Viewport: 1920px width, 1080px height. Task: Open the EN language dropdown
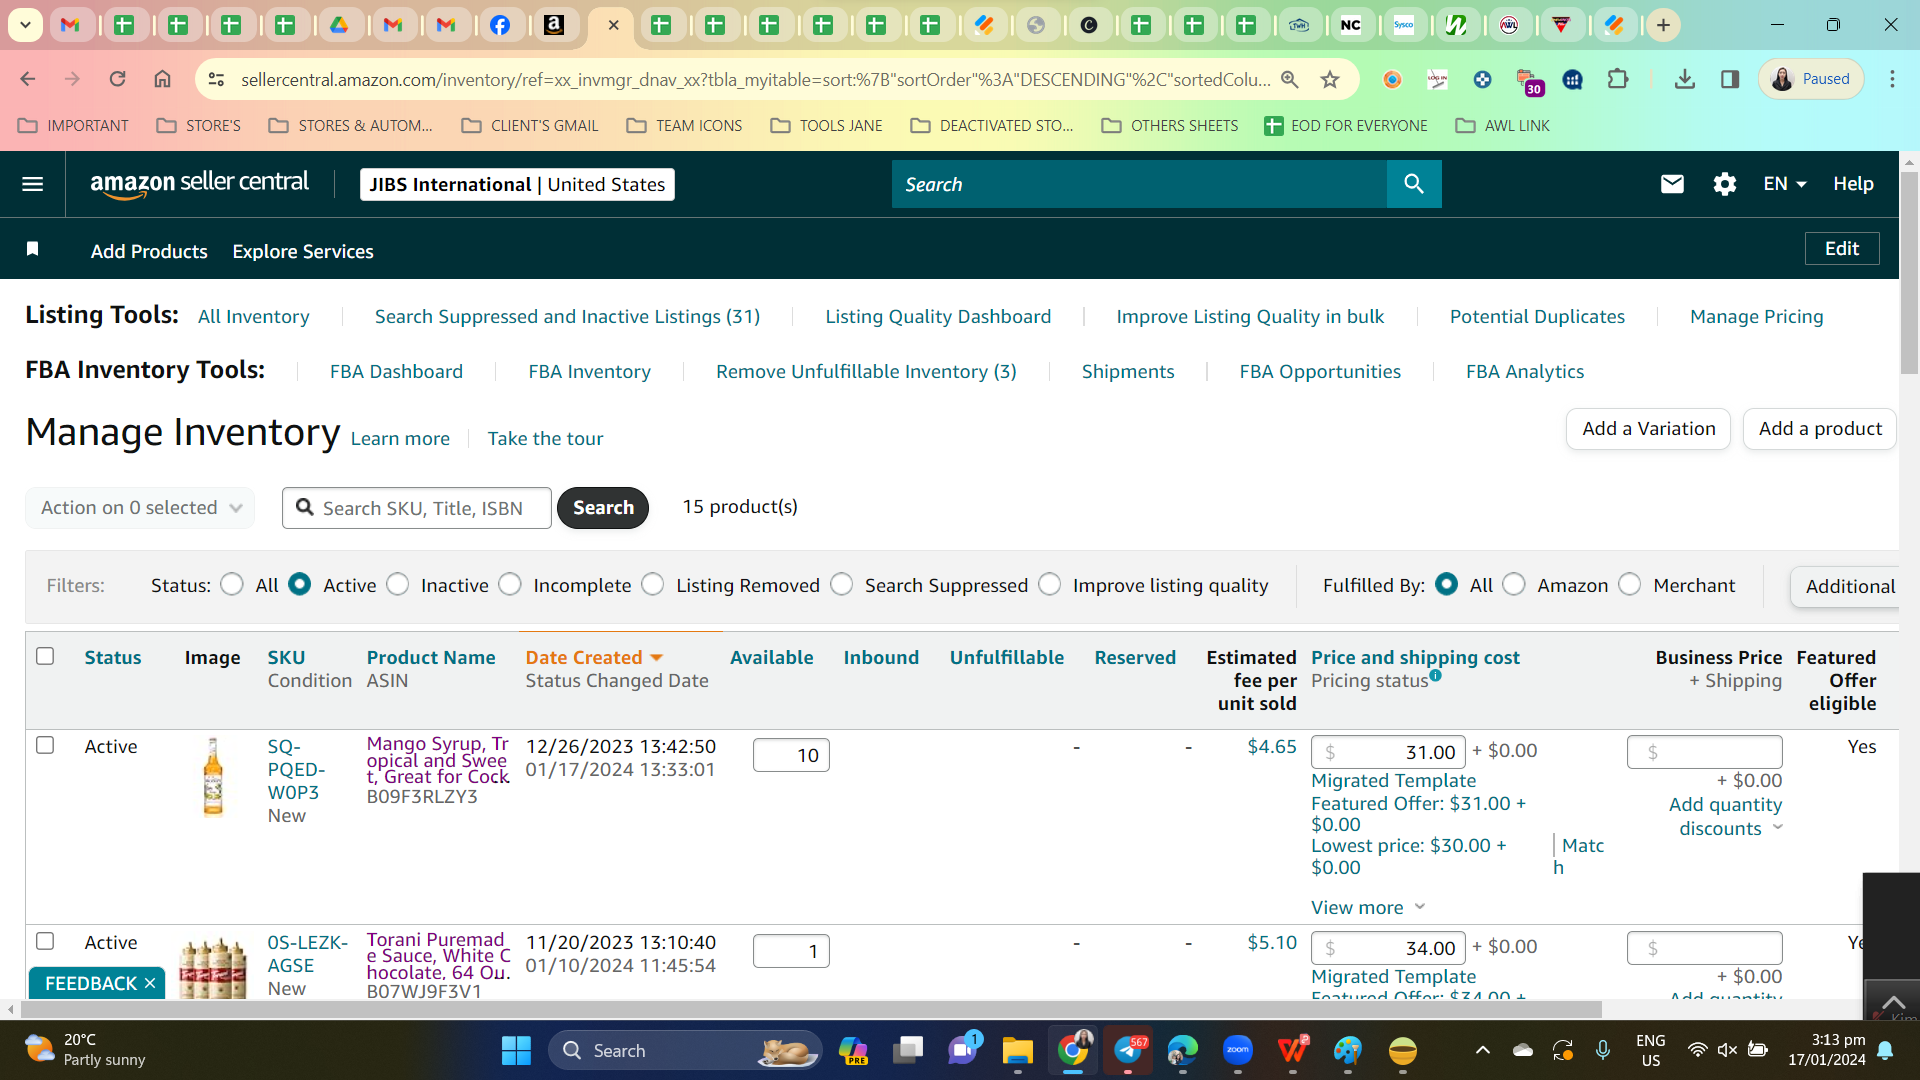pos(1785,184)
